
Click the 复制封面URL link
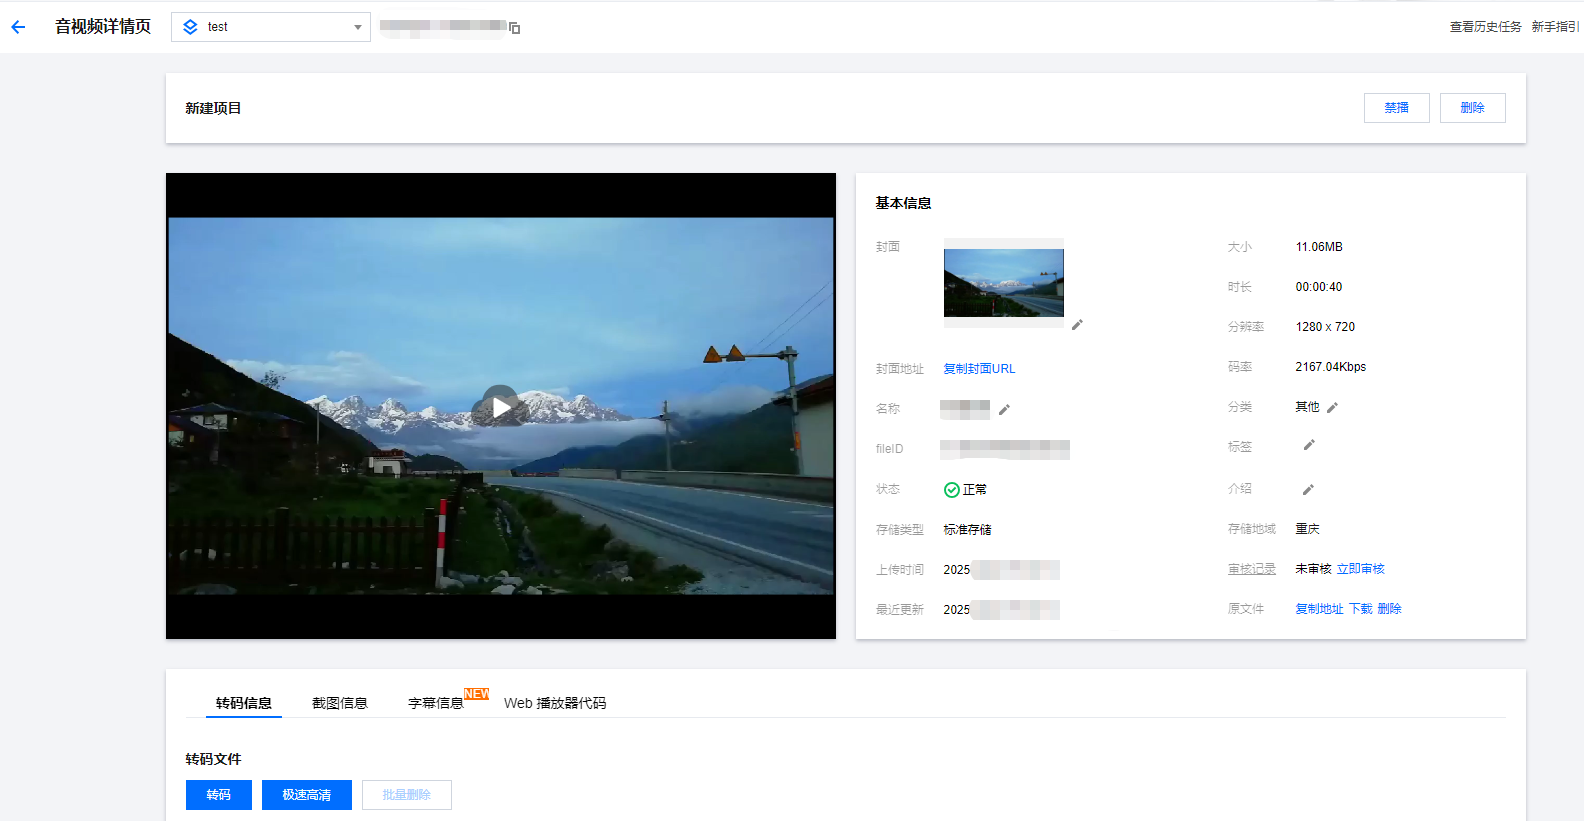(x=979, y=369)
